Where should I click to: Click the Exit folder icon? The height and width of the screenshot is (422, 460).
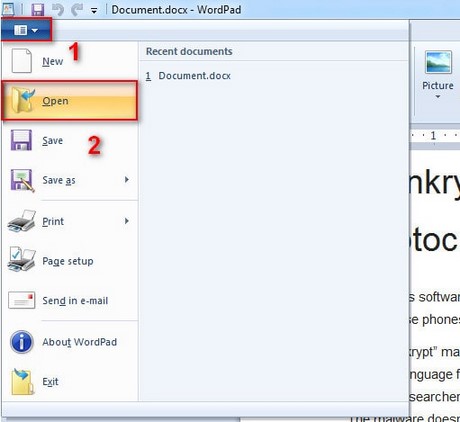(x=23, y=381)
